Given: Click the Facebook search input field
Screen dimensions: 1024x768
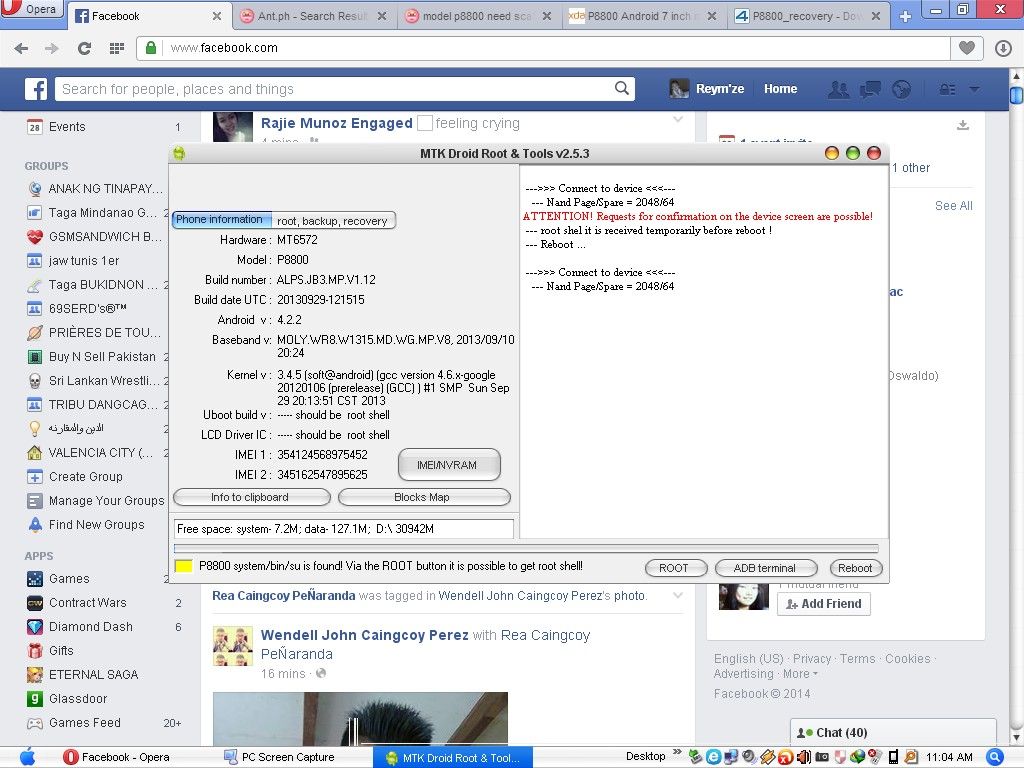Looking at the screenshot, I should pos(335,89).
